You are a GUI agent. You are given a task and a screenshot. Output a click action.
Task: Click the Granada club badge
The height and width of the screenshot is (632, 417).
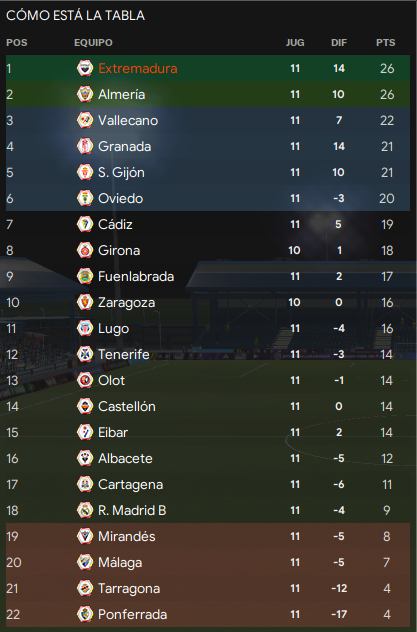pyautogui.click(x=85, y=146)
